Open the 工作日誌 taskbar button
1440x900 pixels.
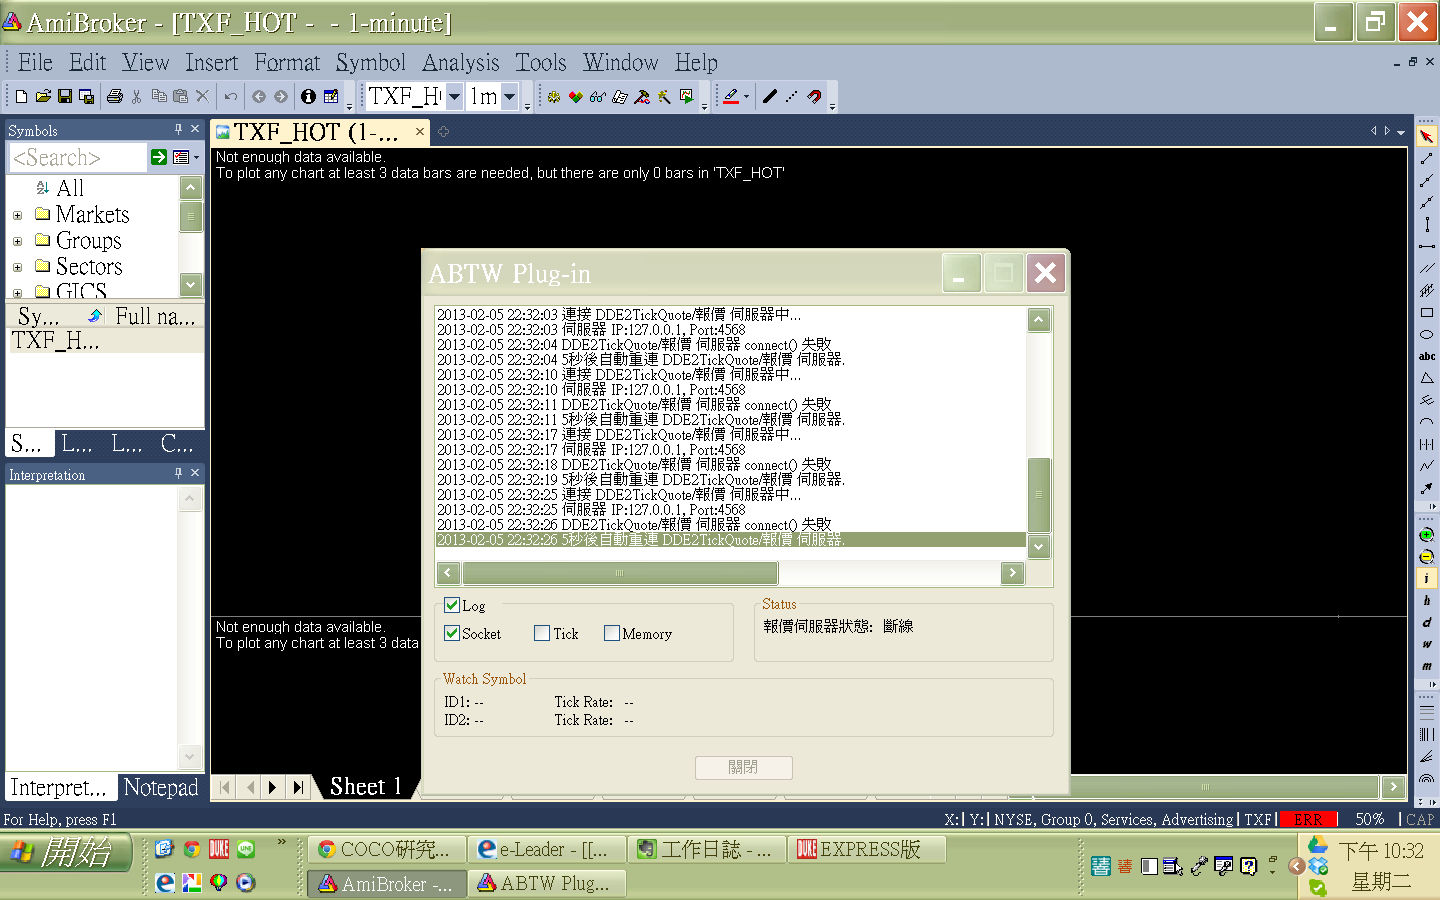[706, 849]
